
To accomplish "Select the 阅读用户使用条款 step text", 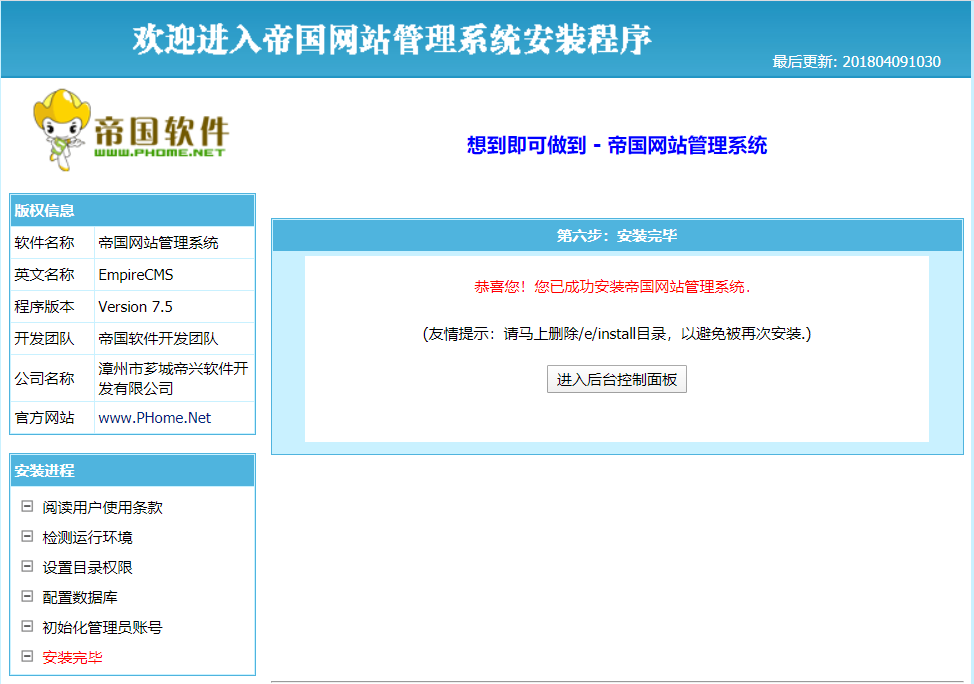I will (102, 508).
